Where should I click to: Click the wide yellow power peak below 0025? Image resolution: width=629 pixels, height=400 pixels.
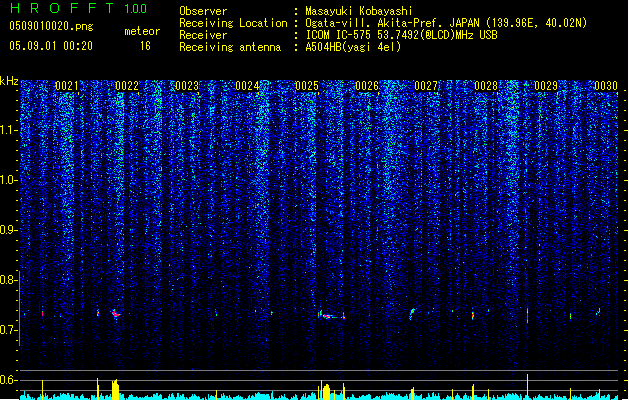[x=327, y=392]
